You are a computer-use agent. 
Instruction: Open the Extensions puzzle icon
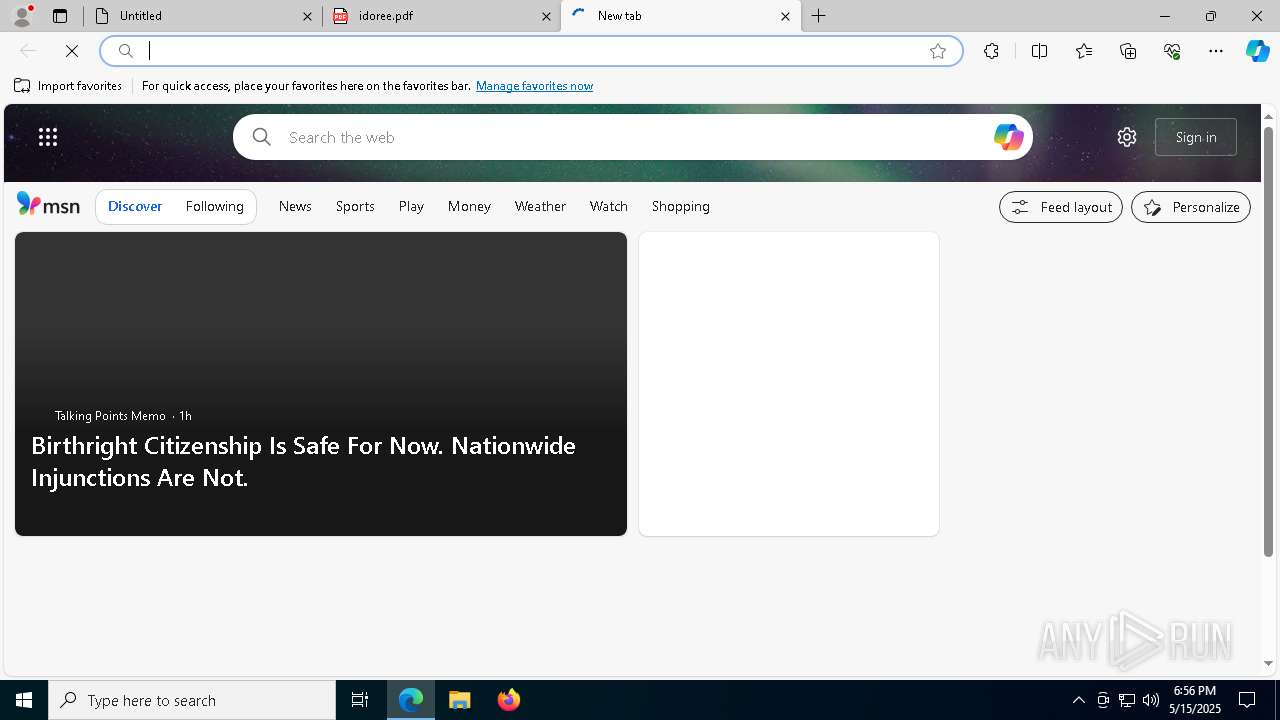(991, 51)
